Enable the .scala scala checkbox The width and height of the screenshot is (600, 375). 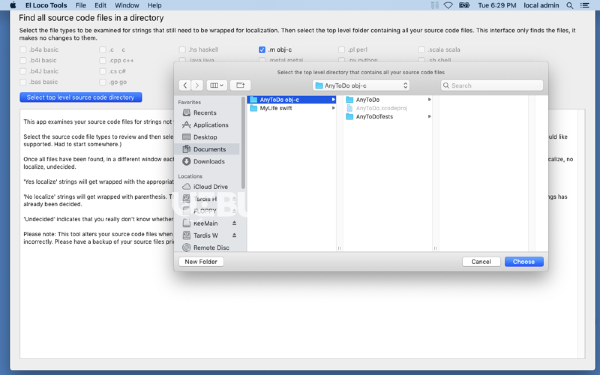(421, 50)
